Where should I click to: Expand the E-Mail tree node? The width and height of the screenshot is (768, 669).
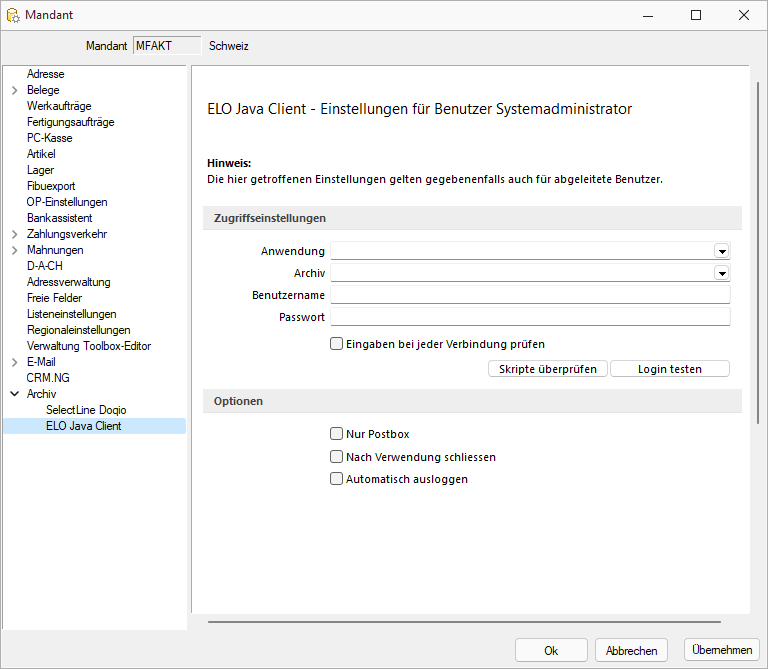[x=15, y=362]
